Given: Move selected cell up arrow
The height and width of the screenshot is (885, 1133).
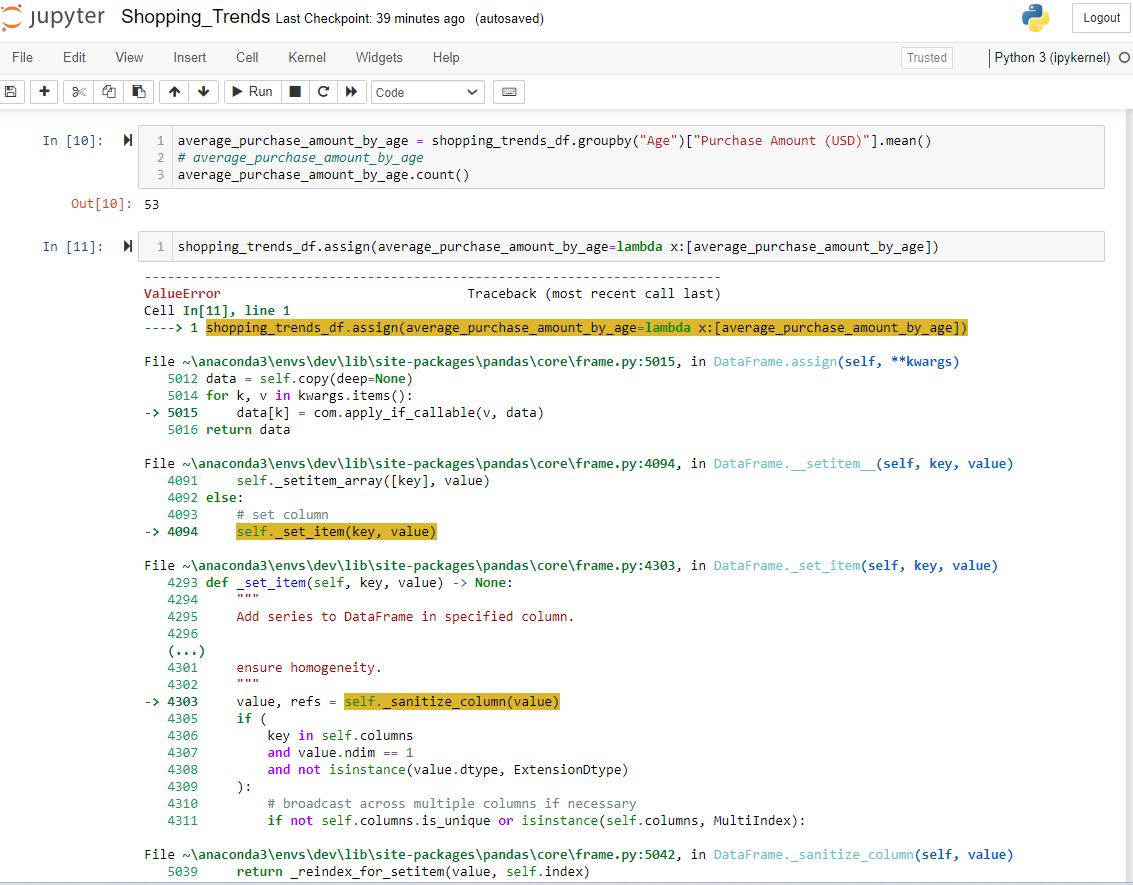Looking at the screenshot, I should click(x=174, y=92).
